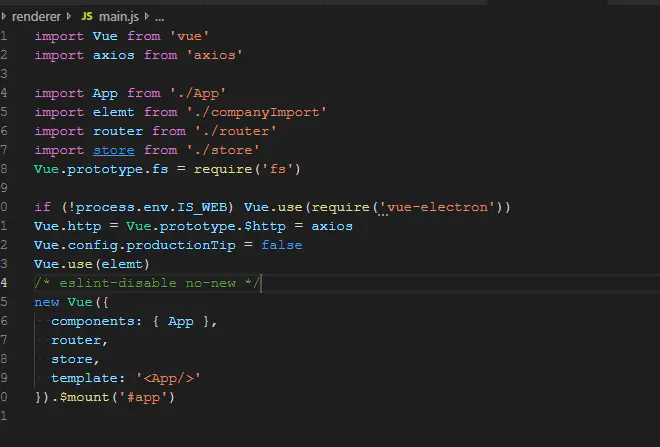This screenshot has height=447, width=660.
Task: Click the JS file type icon in breadcrumb
Action: (x=87, y=16)
